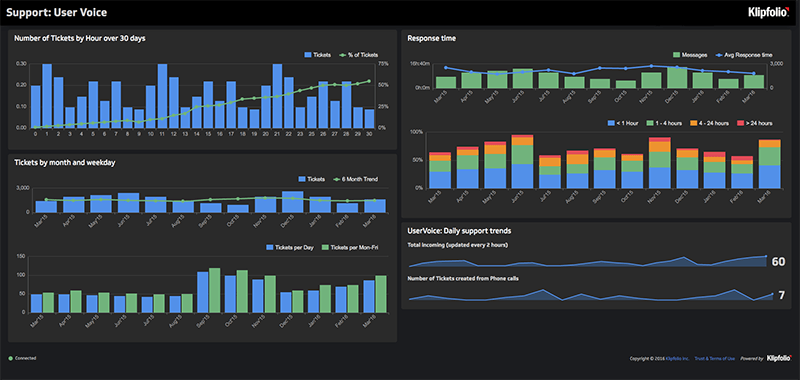Click the phone call tickets value 7
The width and height of the screenshot is (800, 380).
[782, 295]
